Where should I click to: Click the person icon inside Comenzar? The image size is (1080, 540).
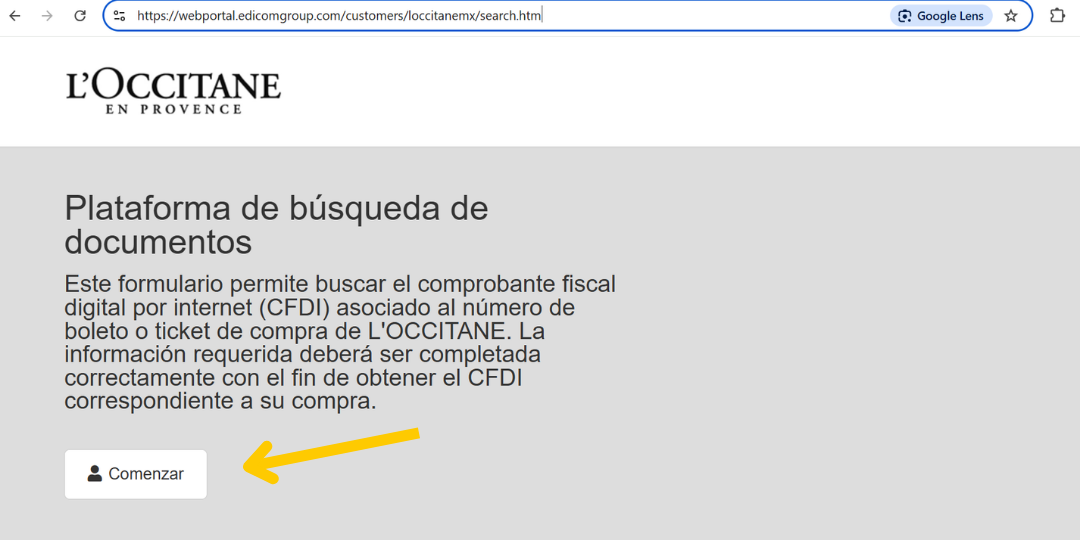(95, 473)
